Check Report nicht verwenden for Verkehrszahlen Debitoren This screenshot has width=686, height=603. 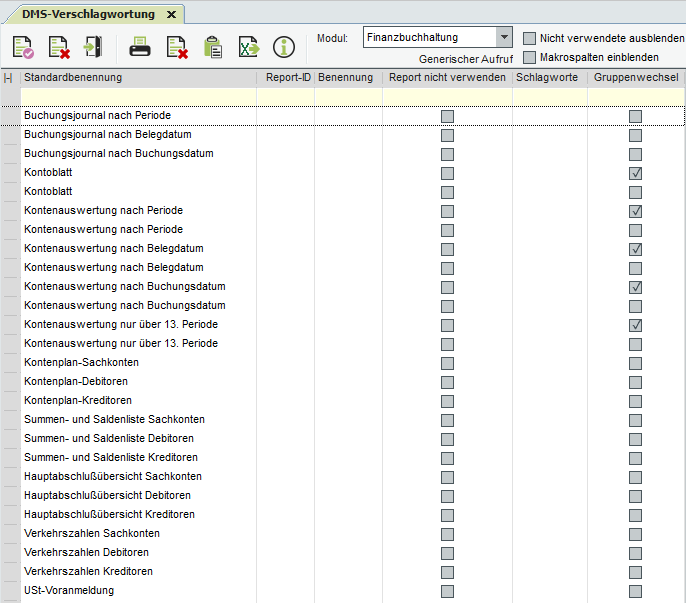447,554
